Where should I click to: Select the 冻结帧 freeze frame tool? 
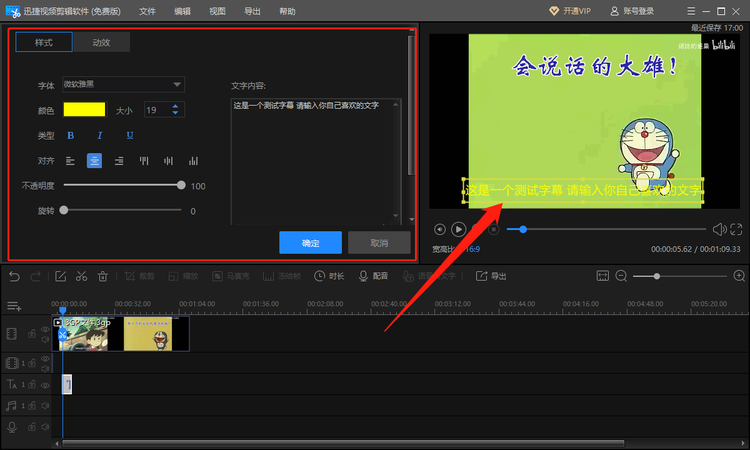point(282,276)
